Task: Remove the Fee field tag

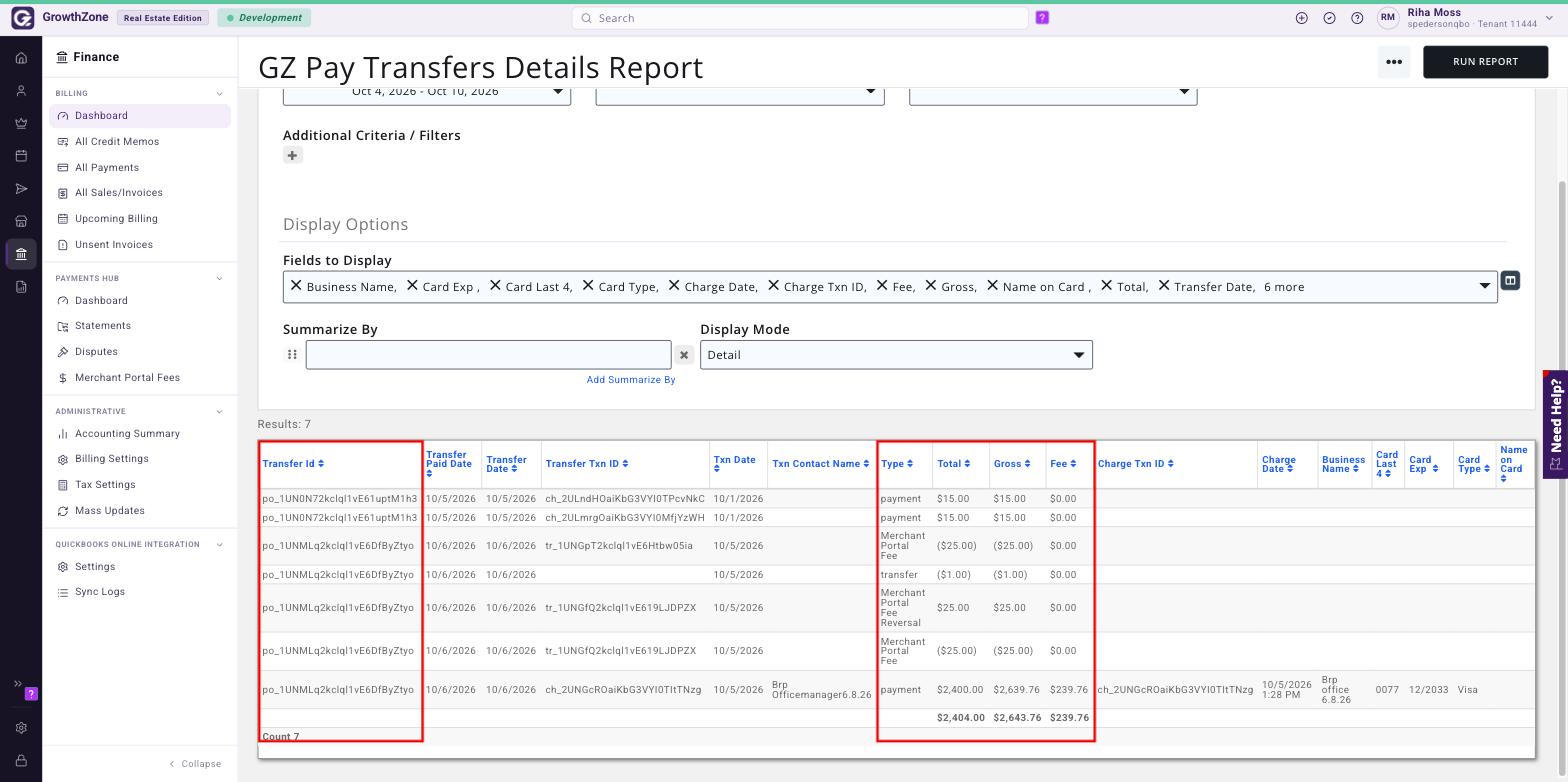Action: point(882,286)
